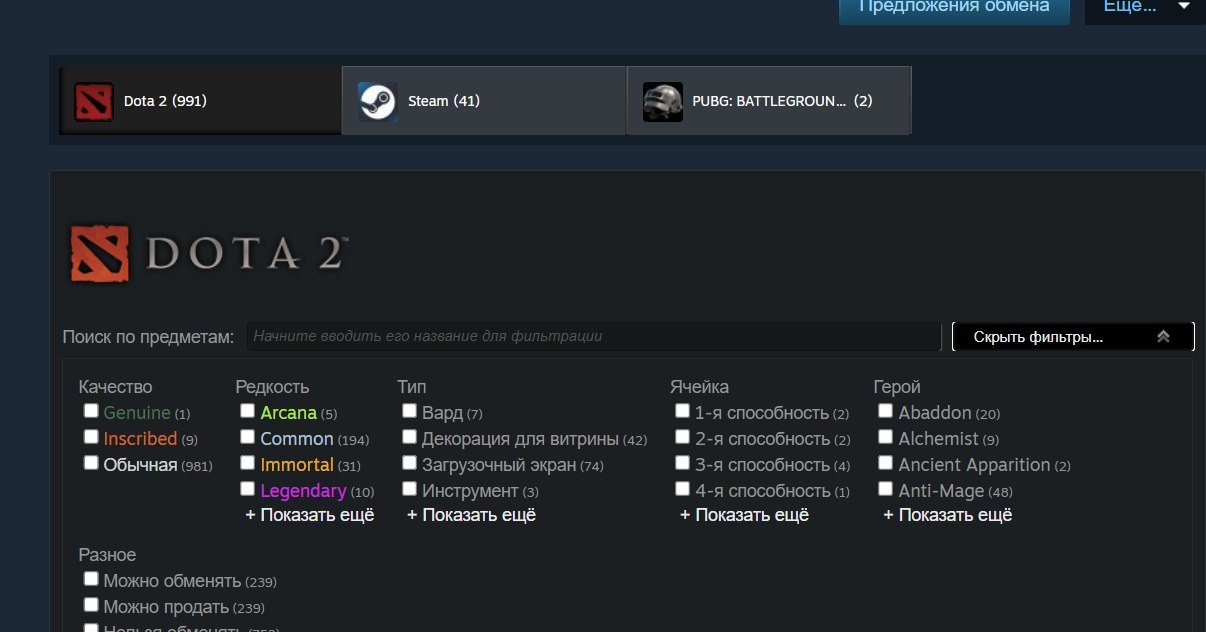
Task: Enable the Common rarity filter
Action: pyautogui.click(x=247, y=437)
